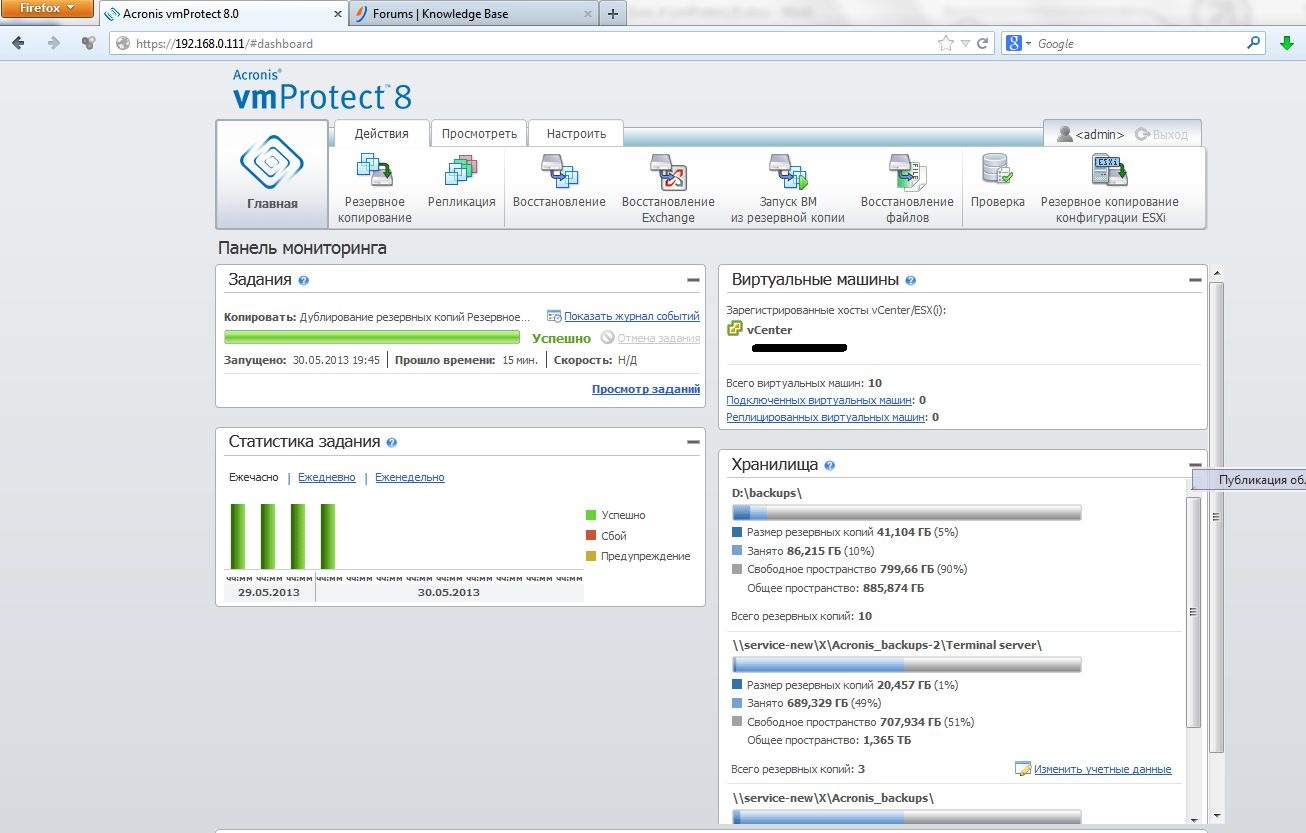
Task: Click the Выход logout icon
Action: [x=1142, y=134]
